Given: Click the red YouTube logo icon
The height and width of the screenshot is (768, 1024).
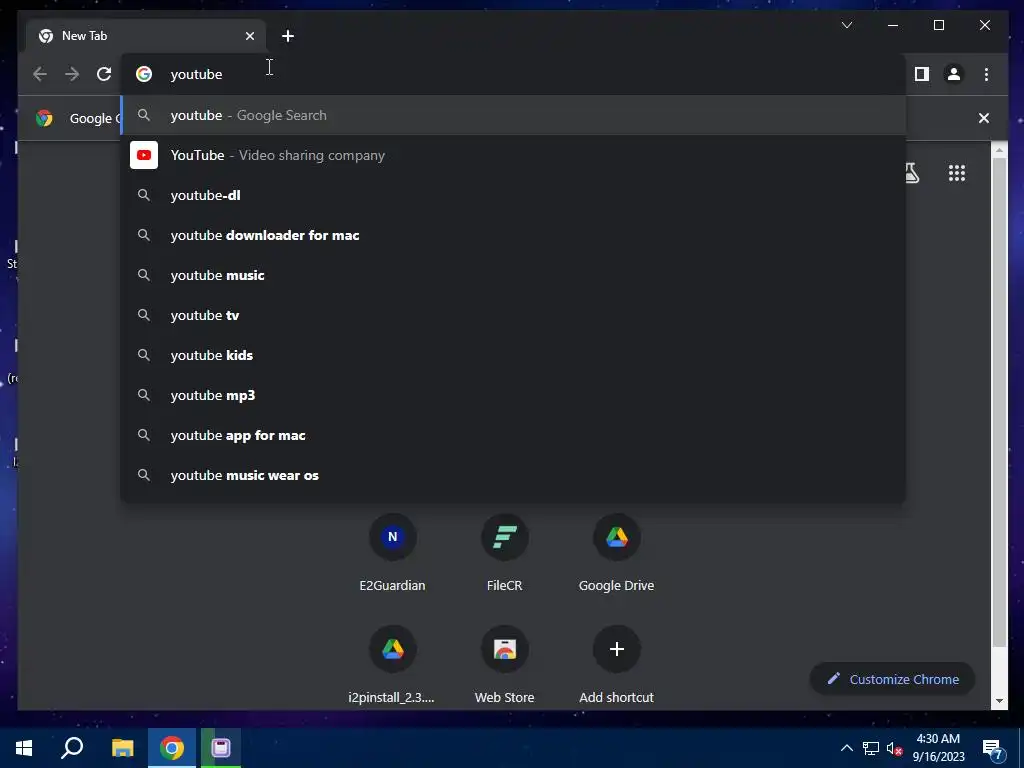Looking at the screenshot, I should [x=144, y=155].
